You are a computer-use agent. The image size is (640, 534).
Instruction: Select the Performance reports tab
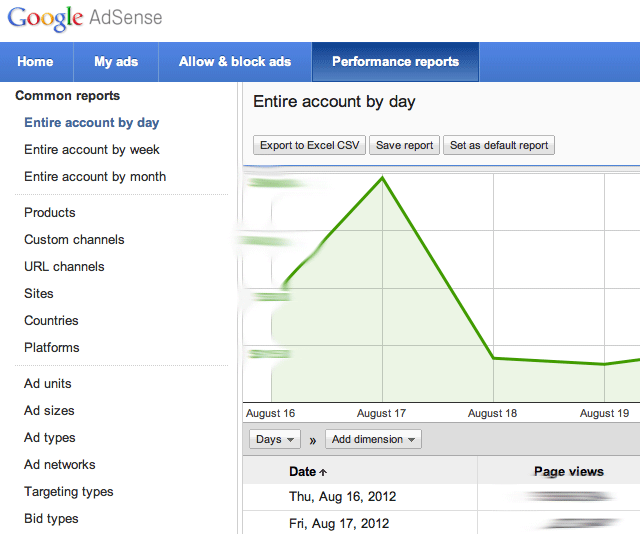[396, 62]
